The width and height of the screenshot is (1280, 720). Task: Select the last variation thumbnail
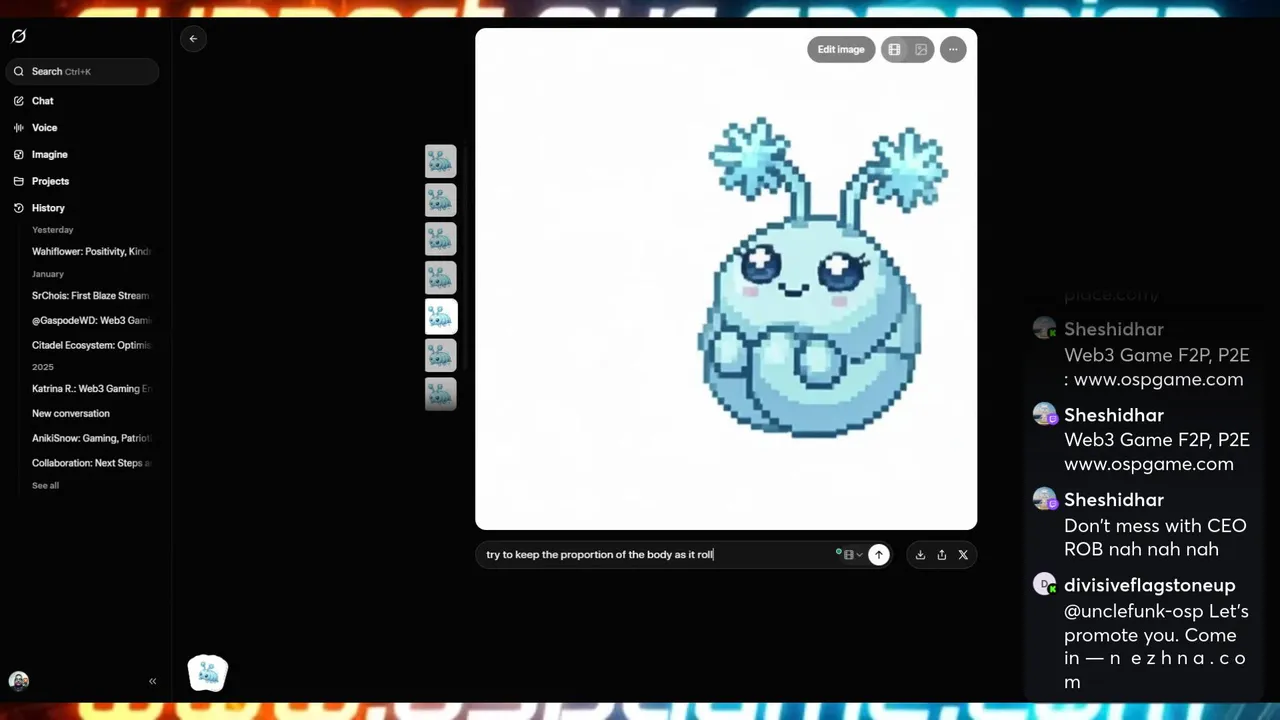coord(440,394)
